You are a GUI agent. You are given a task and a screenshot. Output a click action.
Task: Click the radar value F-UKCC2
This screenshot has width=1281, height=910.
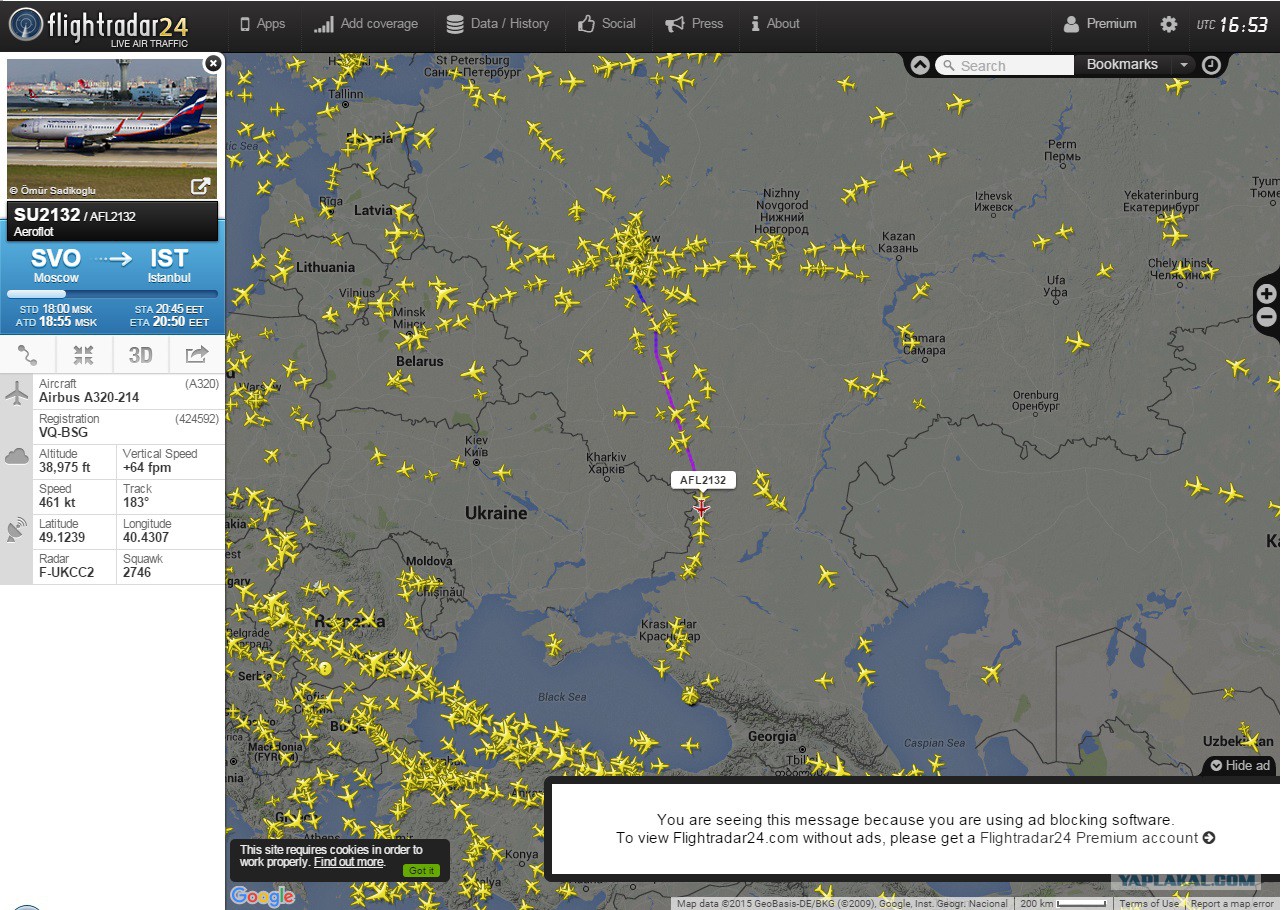pyautogui.click(x=66, y=573)
